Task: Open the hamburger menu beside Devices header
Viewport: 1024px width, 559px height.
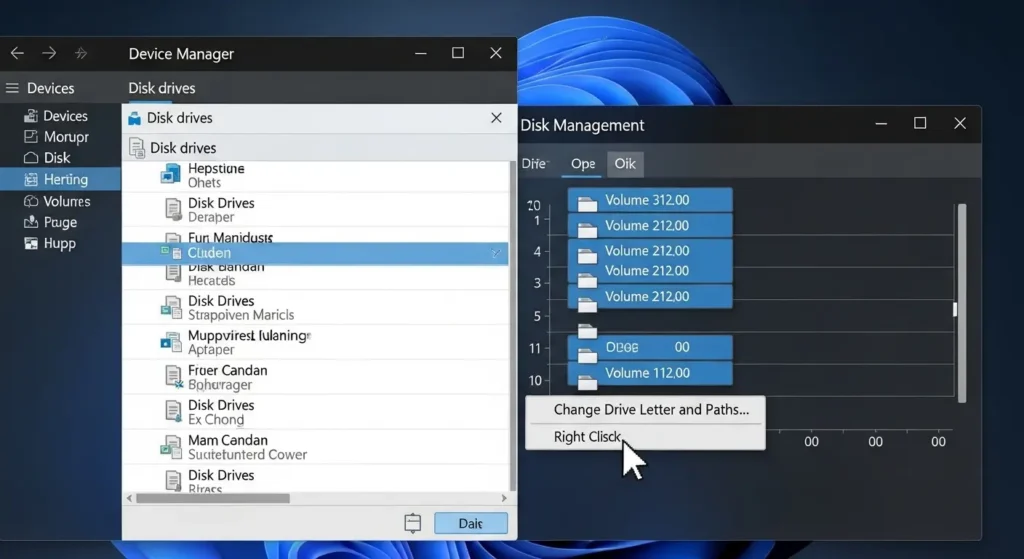Action: point(12,88)
